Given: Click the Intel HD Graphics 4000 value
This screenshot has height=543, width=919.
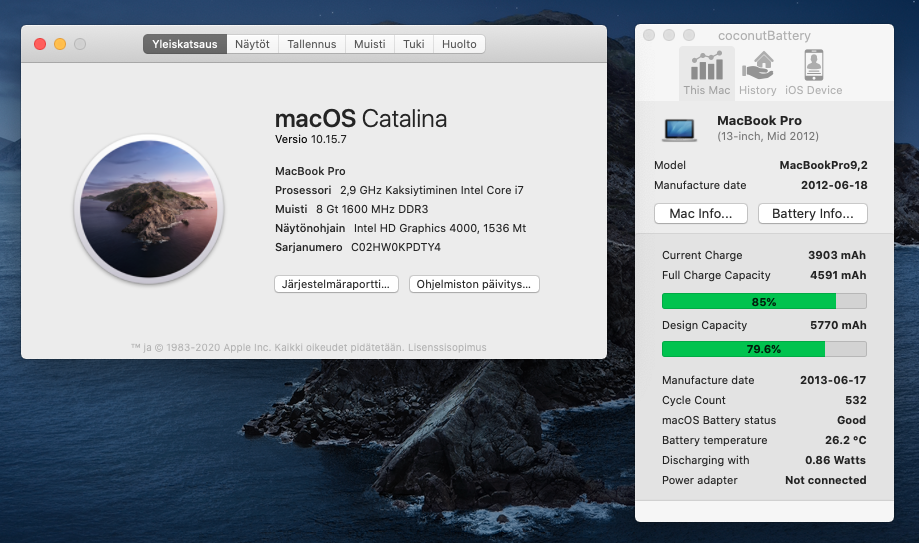Looking at the screenshot, I should click(440, 228).
